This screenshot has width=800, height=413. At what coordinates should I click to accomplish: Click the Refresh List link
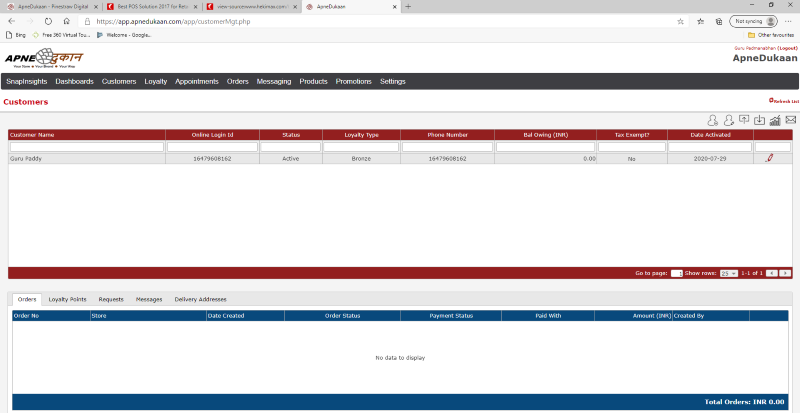click(784, 101)
